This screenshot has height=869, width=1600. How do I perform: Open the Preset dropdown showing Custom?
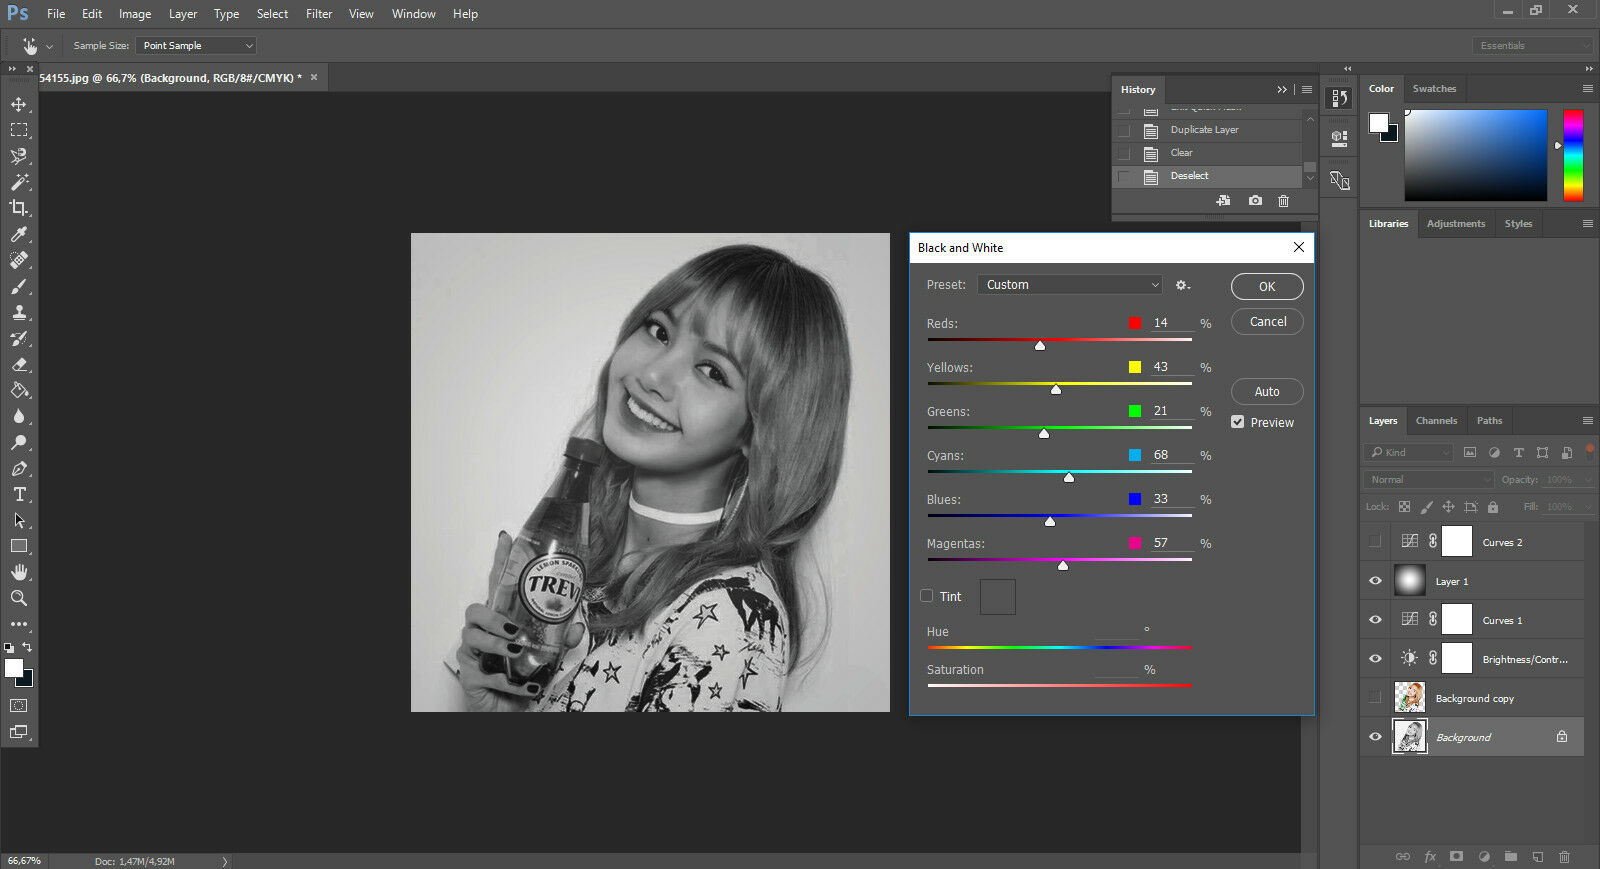coord(1070,285)
